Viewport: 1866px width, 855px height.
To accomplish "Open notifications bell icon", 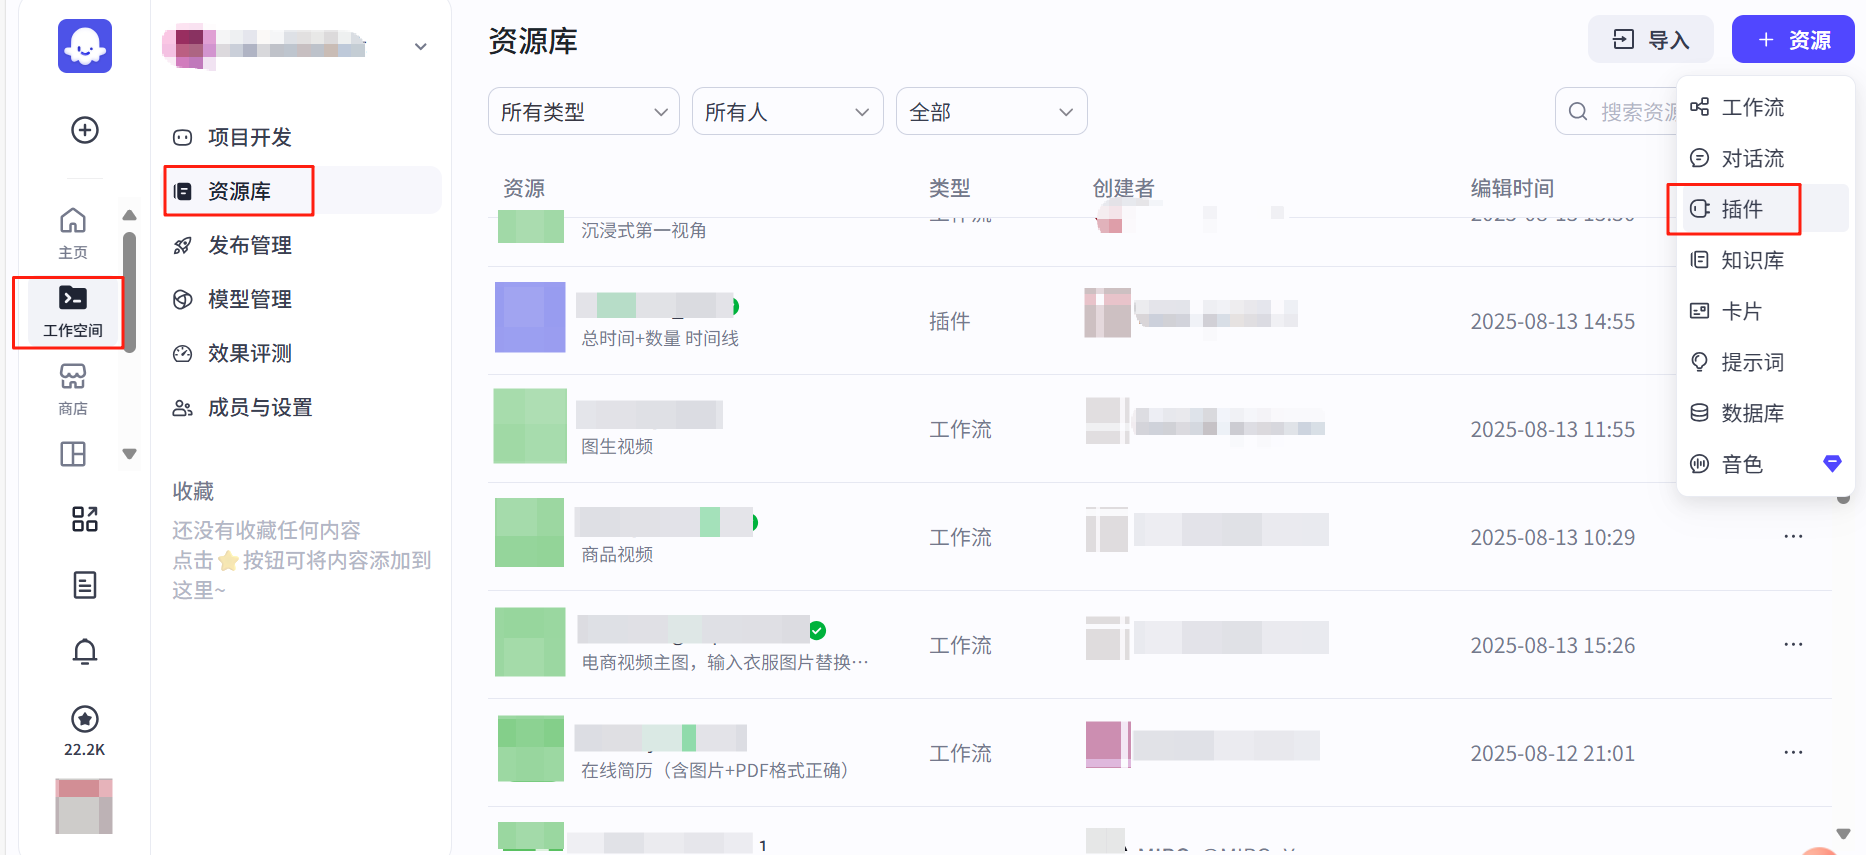I will [85, 652].
